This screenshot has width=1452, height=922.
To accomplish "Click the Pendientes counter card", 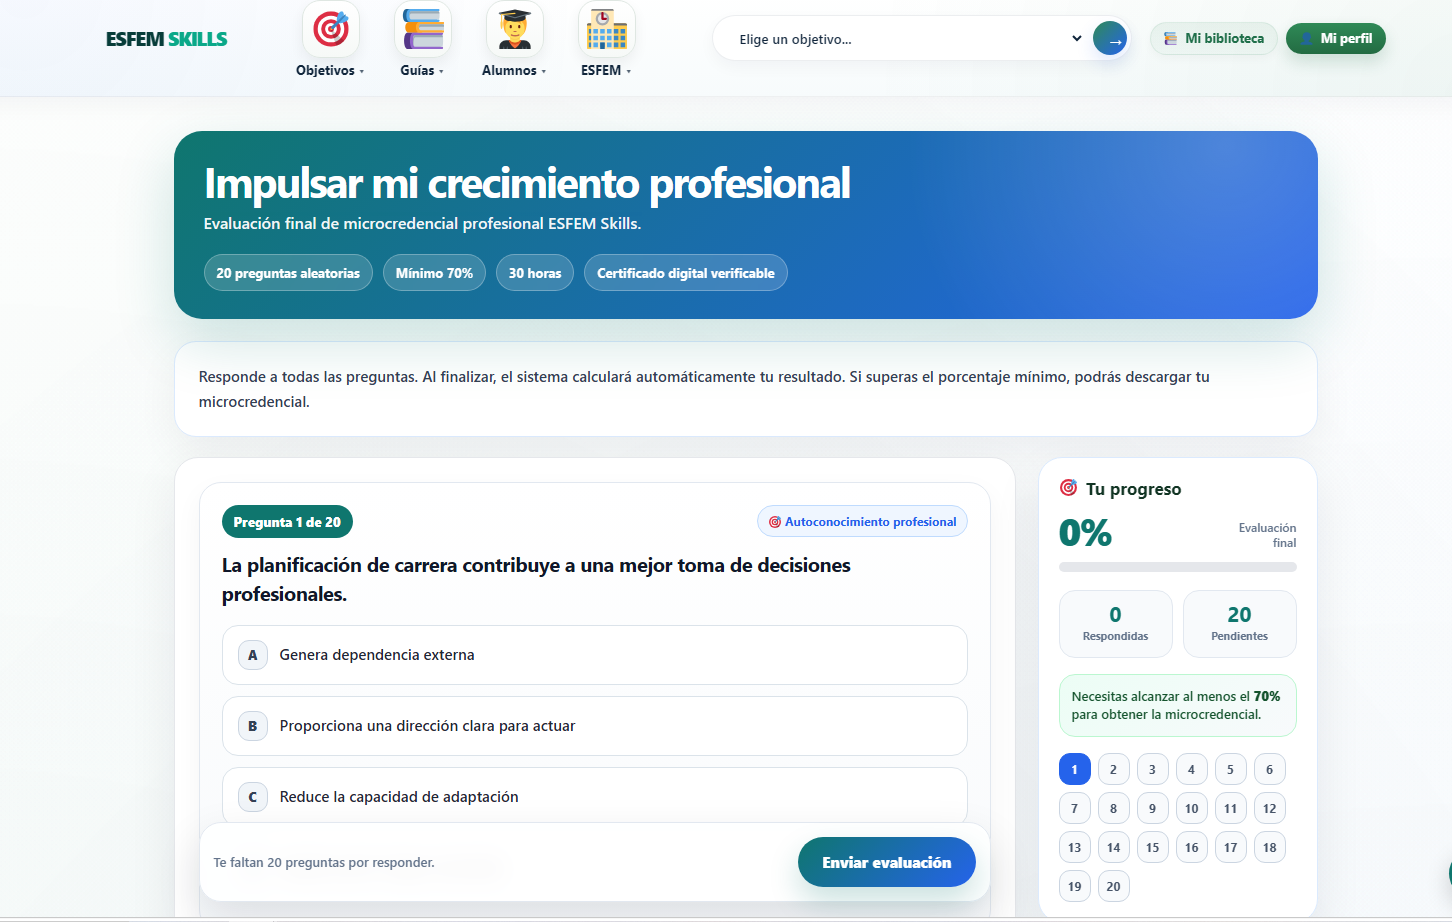I will (1240, 624).
